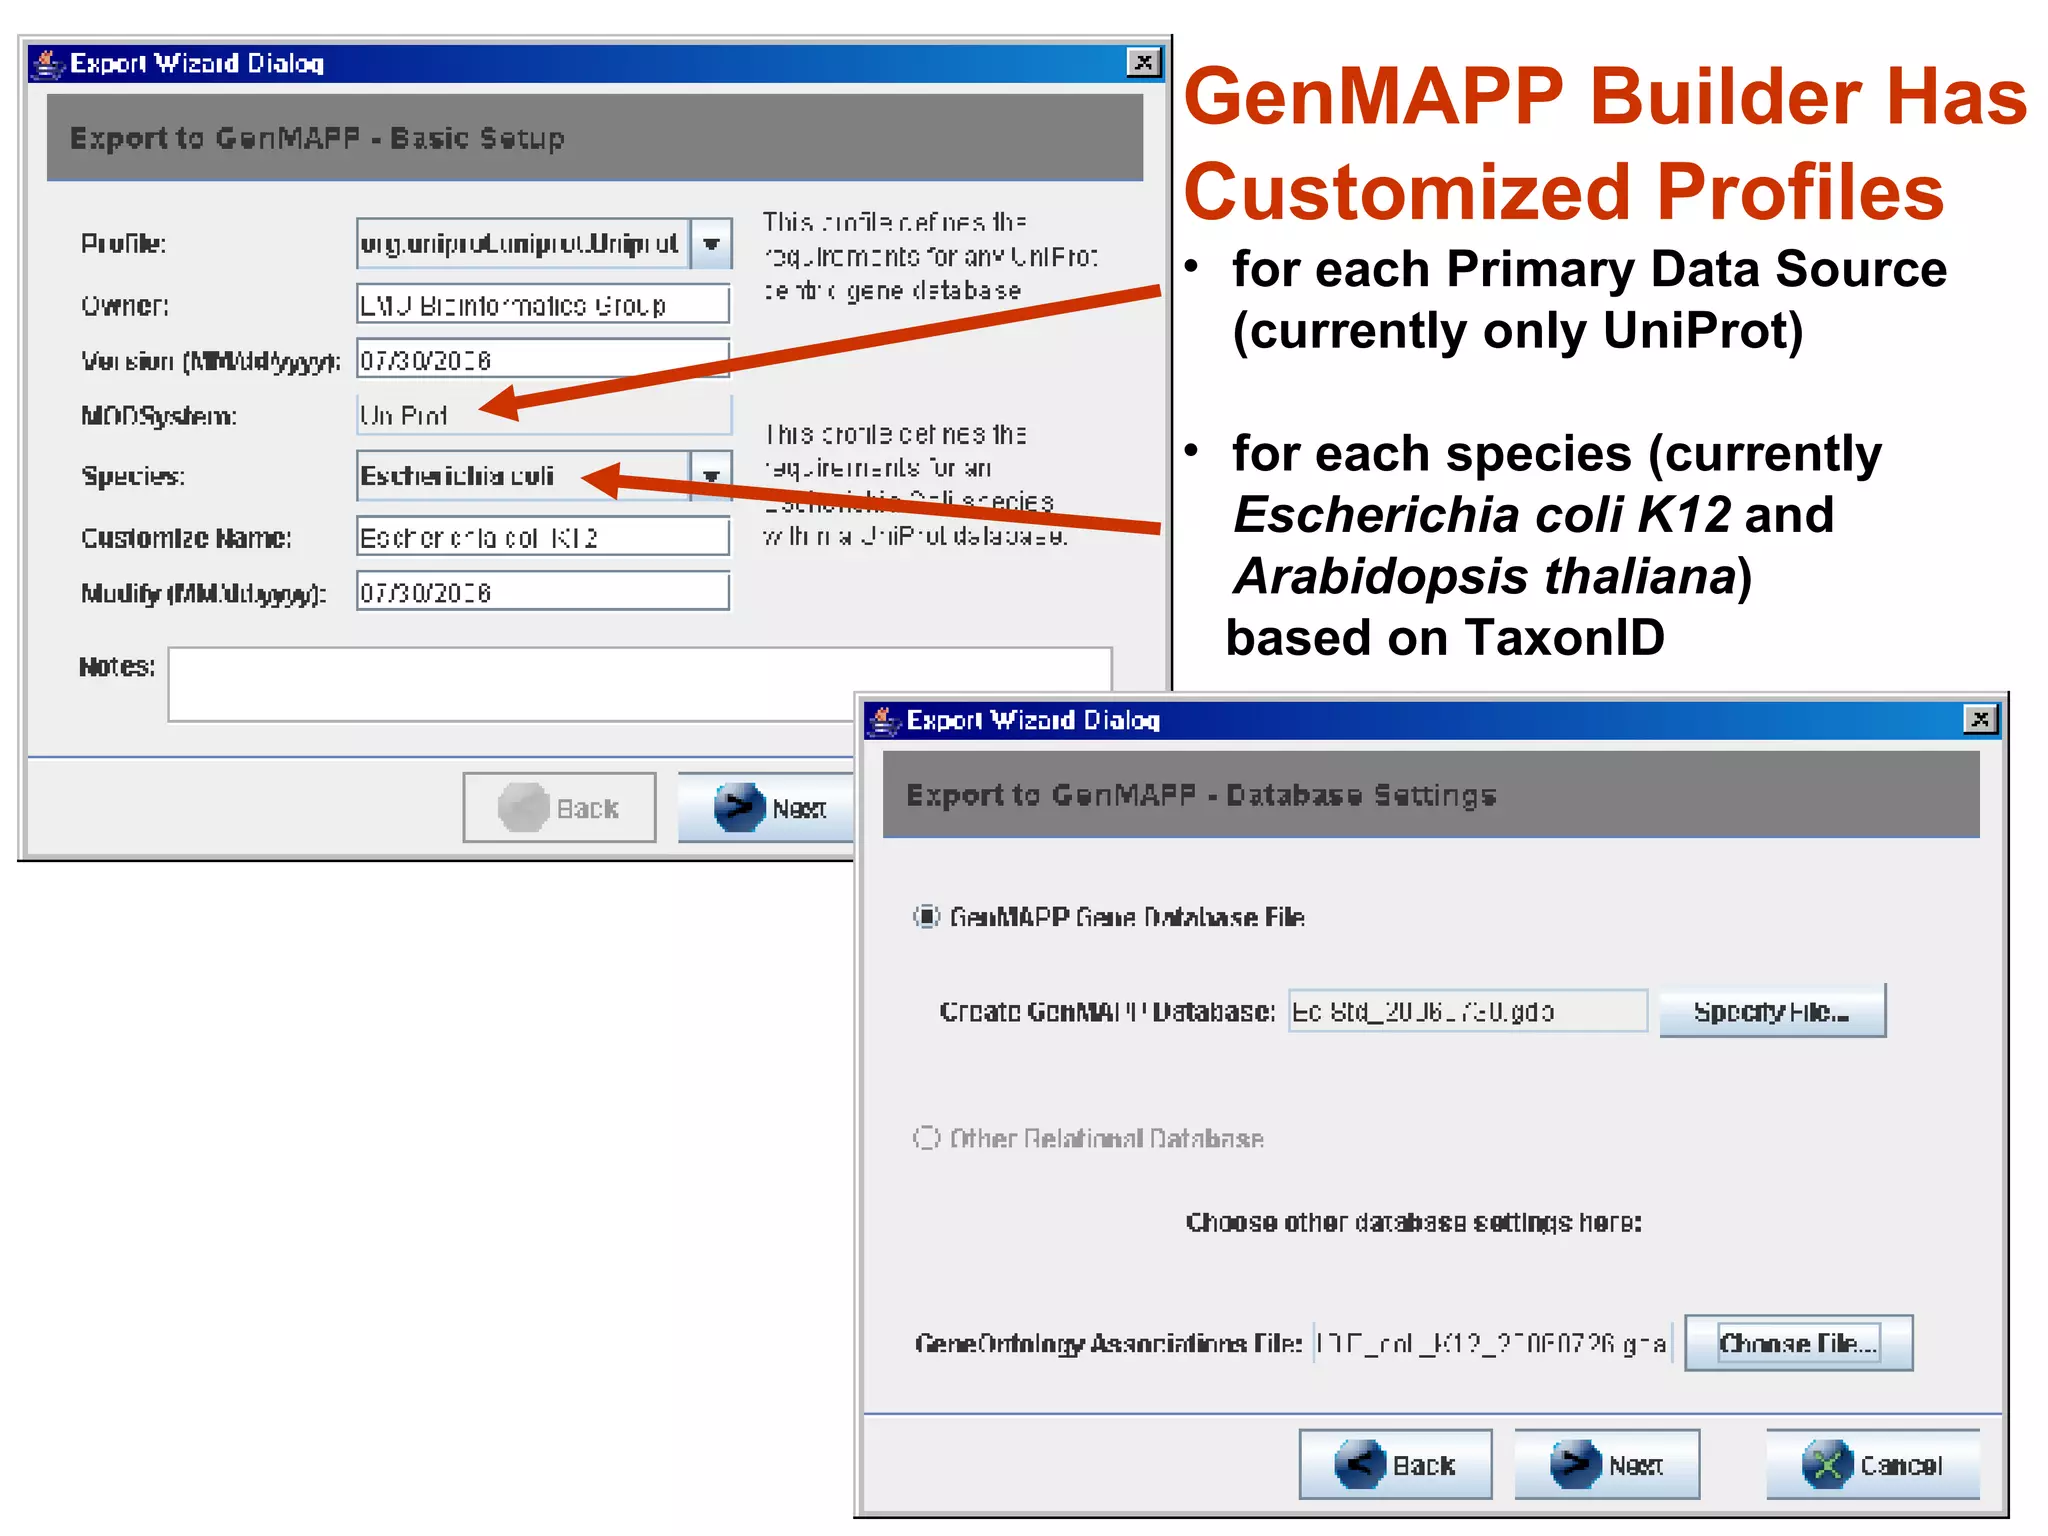Viewport: 2048px width, 1536px height.
Task: Close the Database Settings Export Wizard dialog
Action: pos(1980,719)
